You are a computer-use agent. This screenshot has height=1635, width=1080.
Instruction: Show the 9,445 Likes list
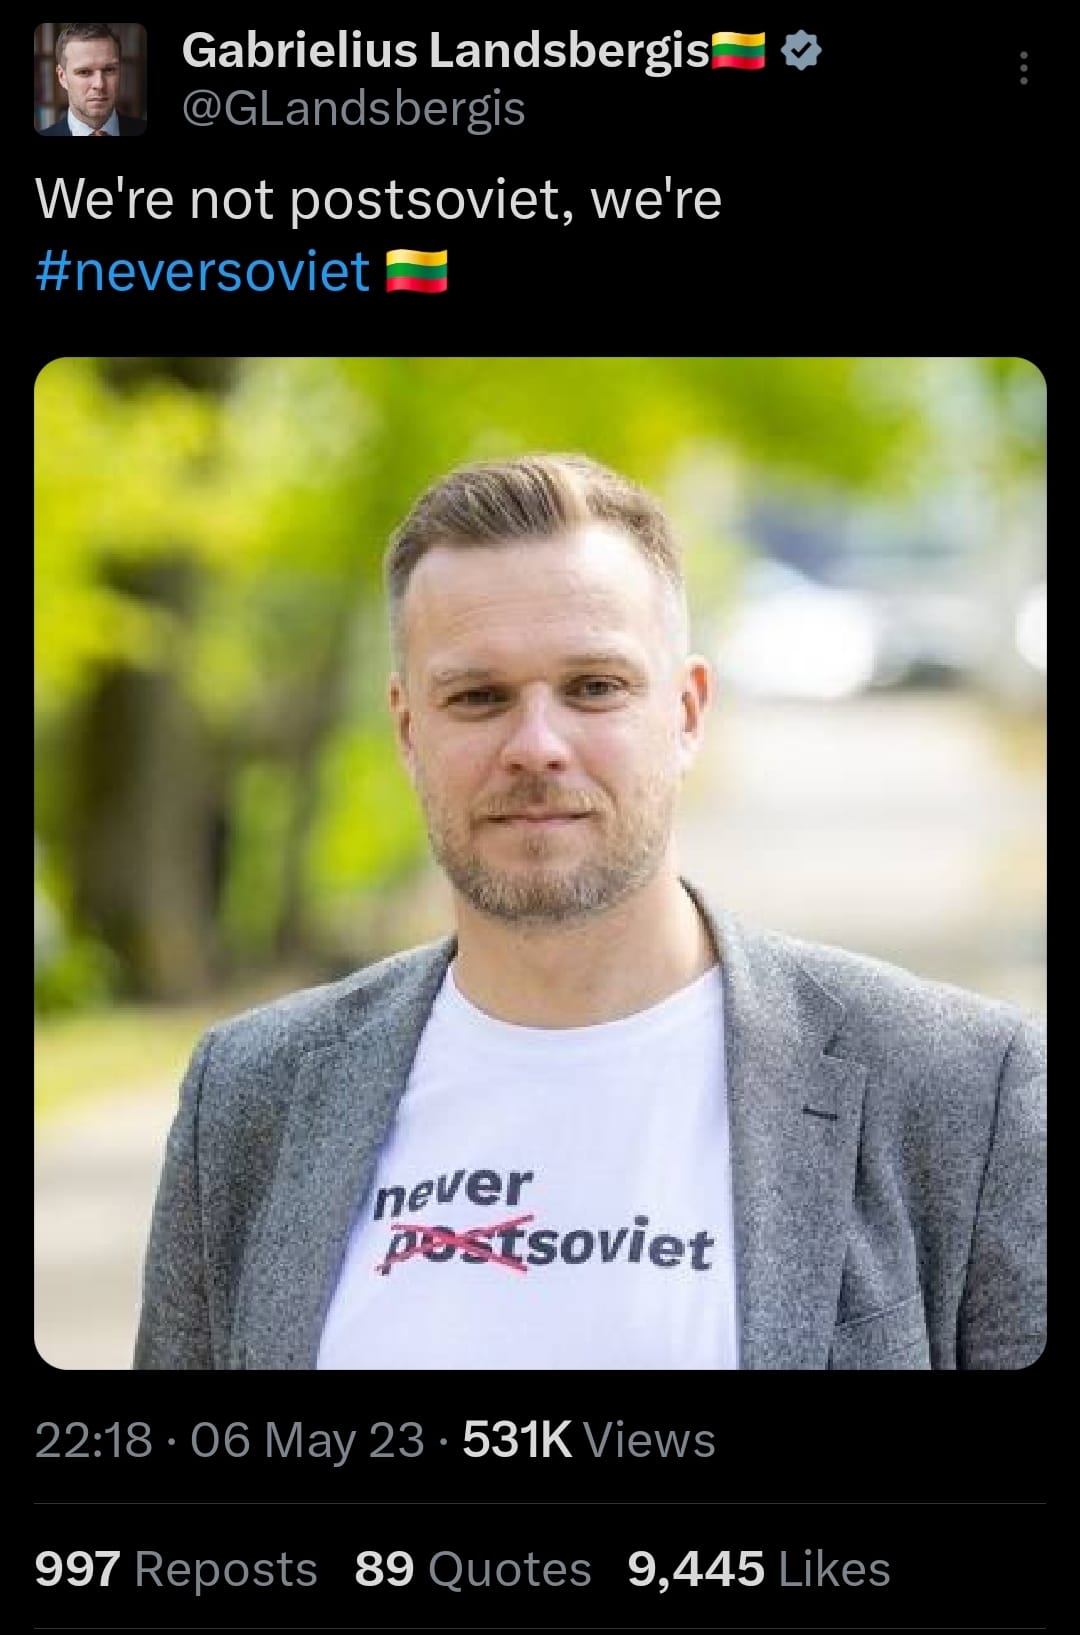coord(759,1569)
